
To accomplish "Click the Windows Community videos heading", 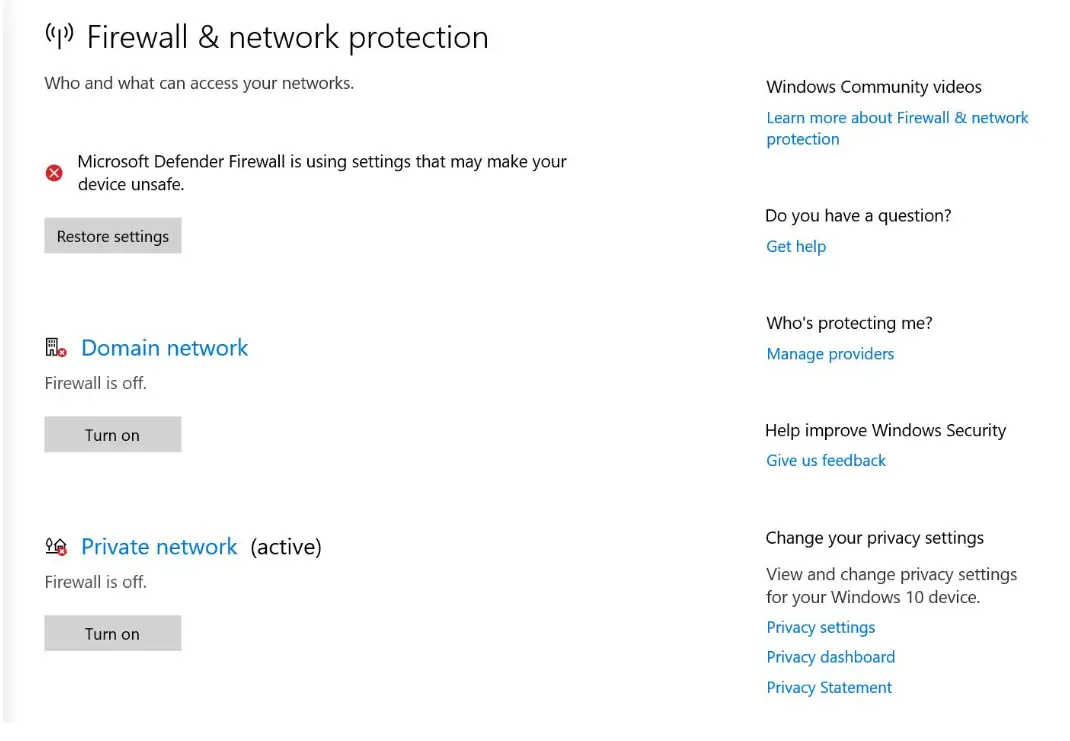I will click(873, 87).
